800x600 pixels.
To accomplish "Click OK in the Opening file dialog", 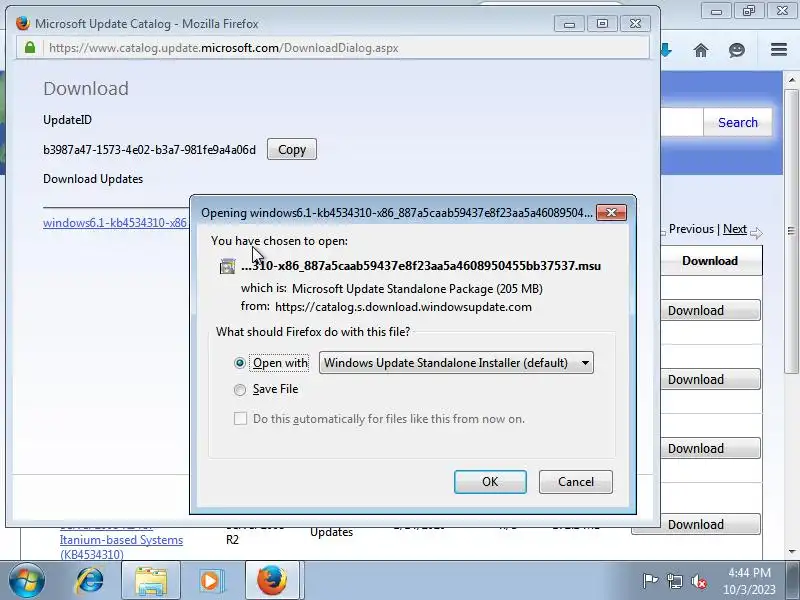I will 490,482.
